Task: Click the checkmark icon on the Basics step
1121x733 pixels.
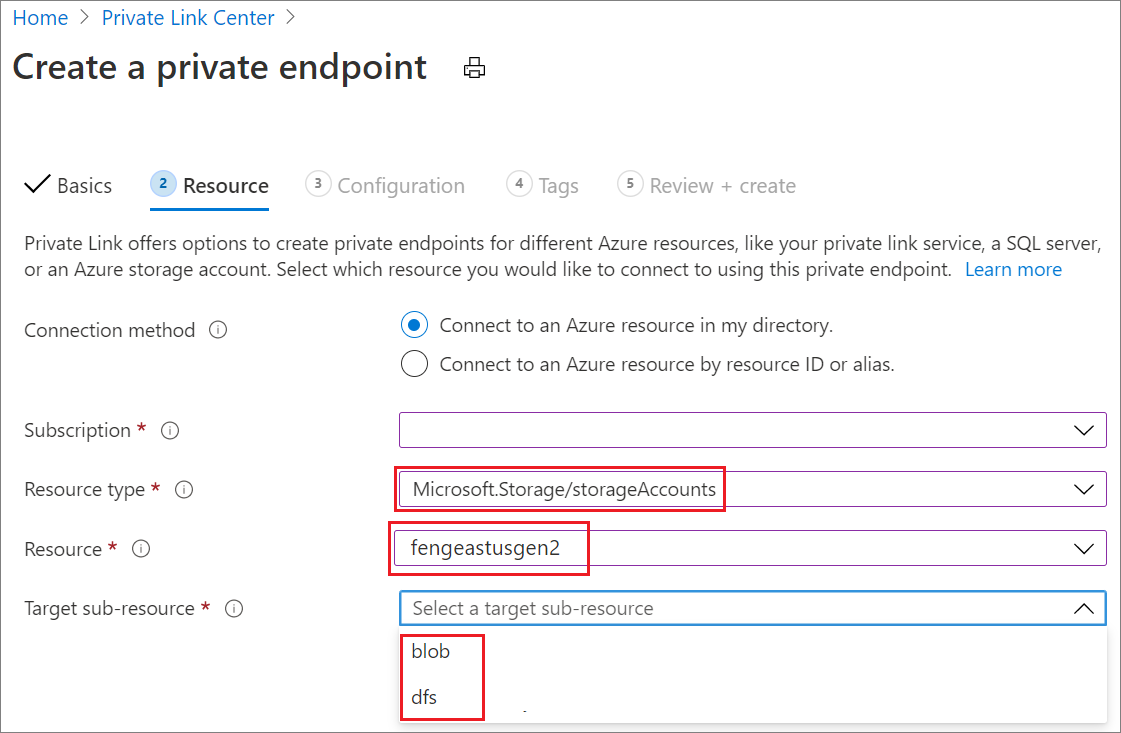Action: [x=37, y=184]
